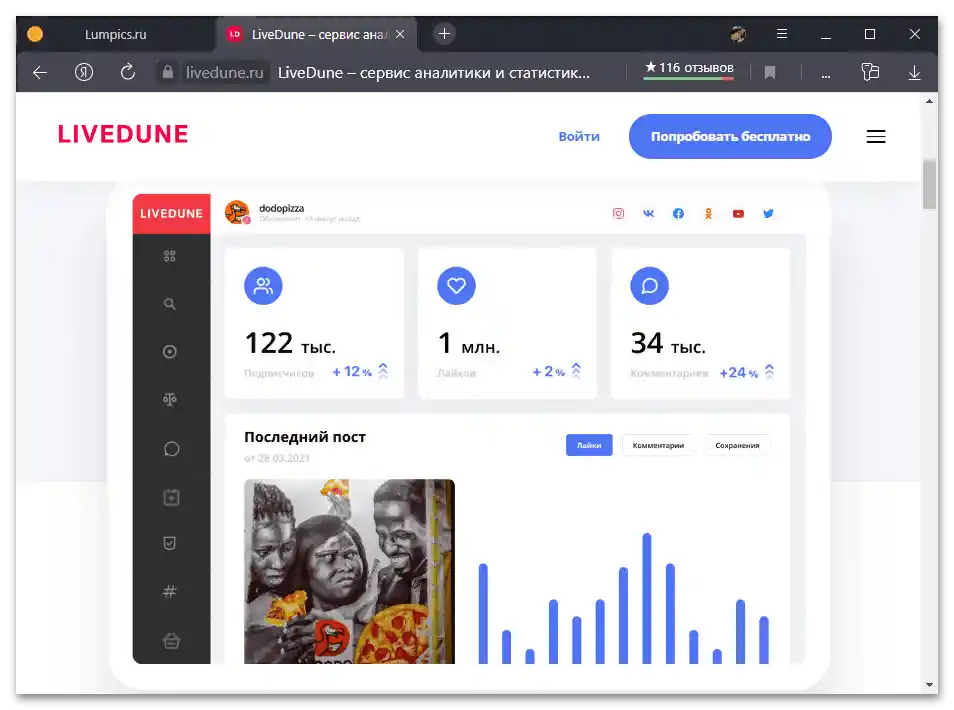Image resolution: width=954 pixels, height=710 pixels.
Task: Open the browser profile avatar
Action: [738, 34]
